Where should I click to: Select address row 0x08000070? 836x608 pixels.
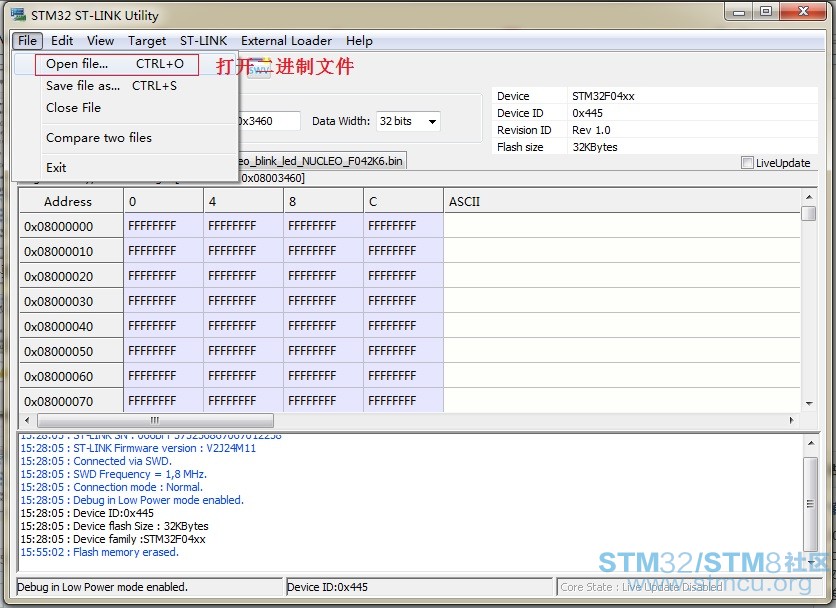tap(71, 401)
